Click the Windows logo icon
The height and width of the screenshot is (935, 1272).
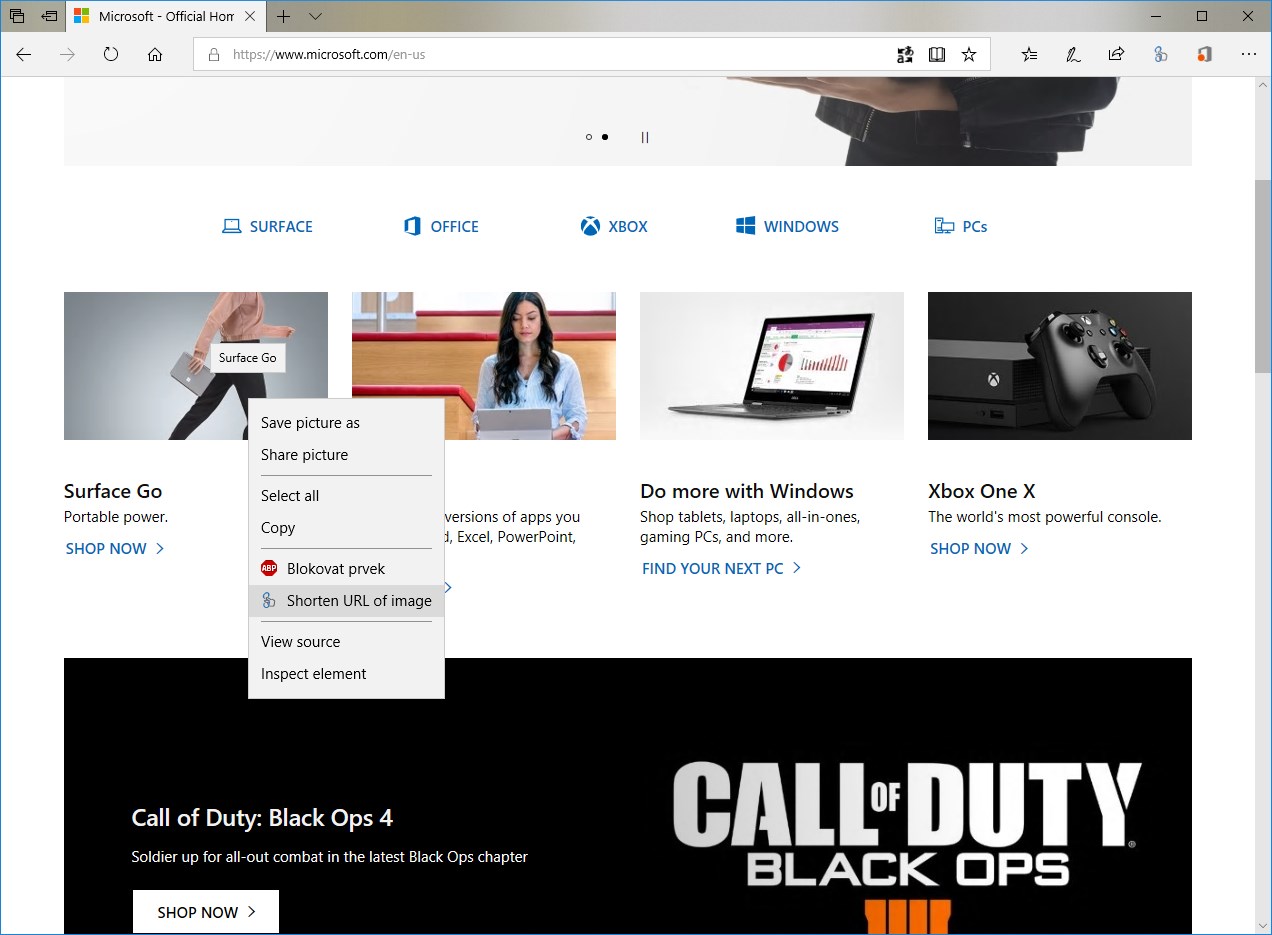tap(745, 226)
